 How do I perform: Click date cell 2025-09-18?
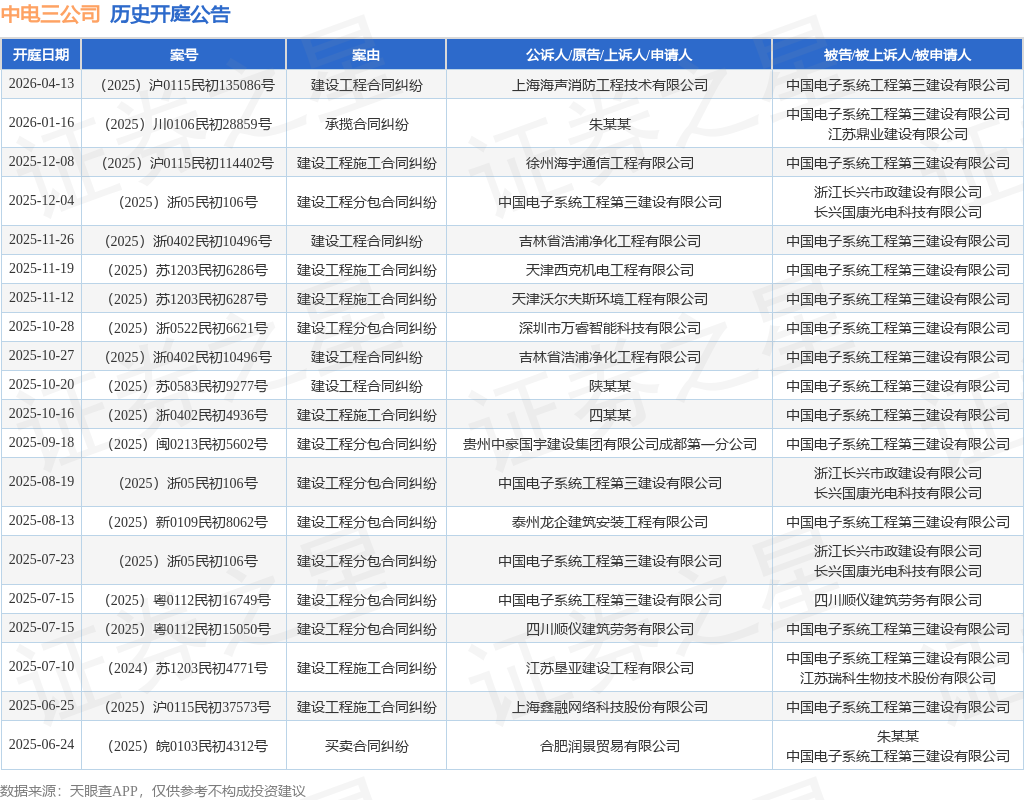tap(41, 443)
